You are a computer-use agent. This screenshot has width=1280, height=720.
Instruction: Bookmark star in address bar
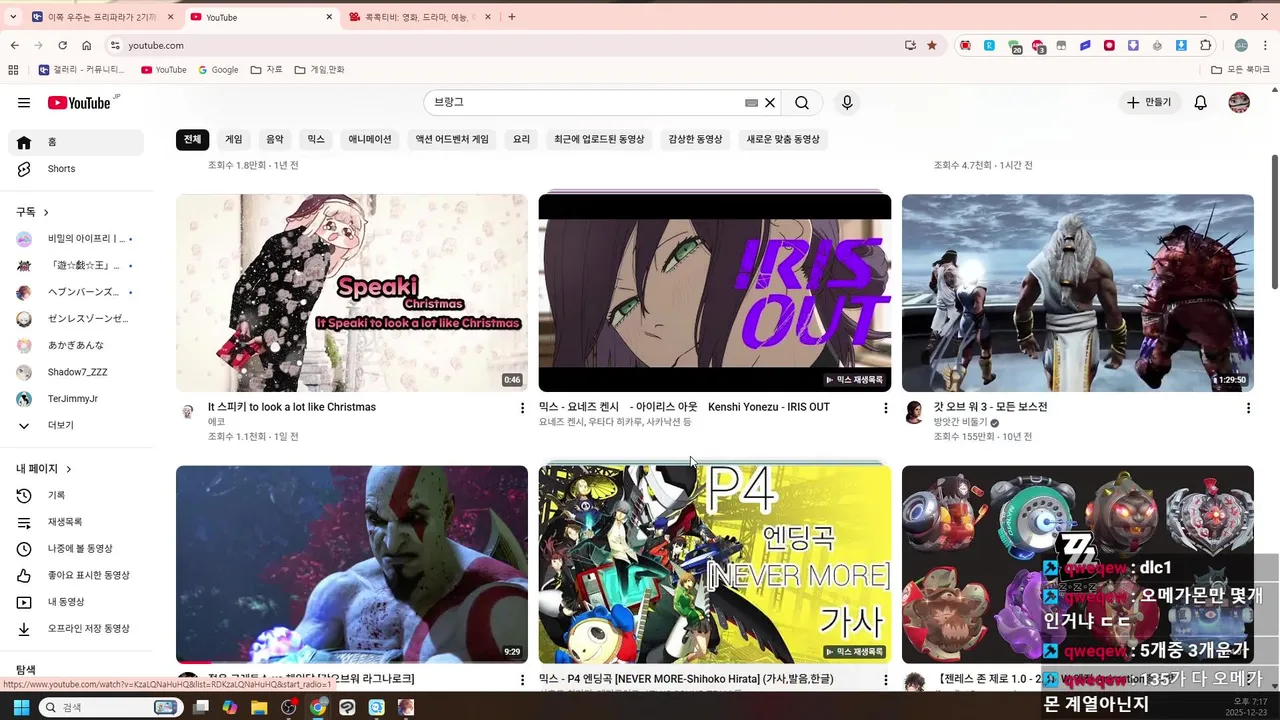click(932, 45)
